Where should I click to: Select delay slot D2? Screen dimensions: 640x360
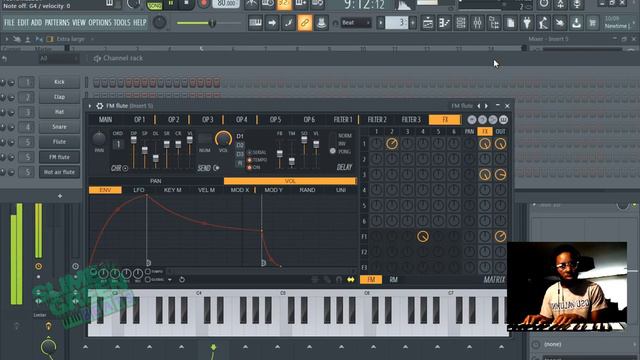point(240,145)
